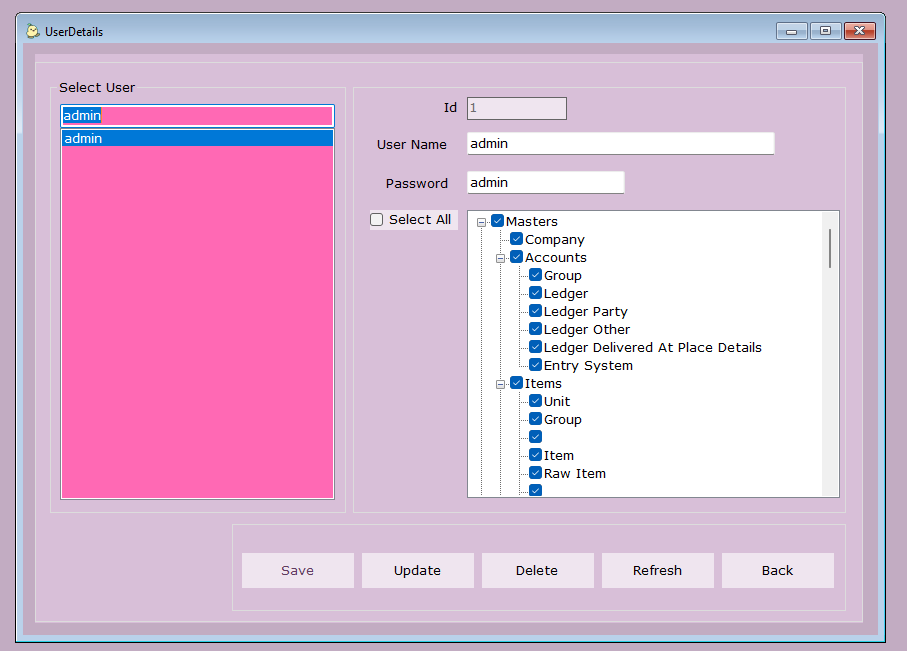Click the Refresh button
This screenshot has height=651, width=907.
pyautogui.click(x=658, y=571)
